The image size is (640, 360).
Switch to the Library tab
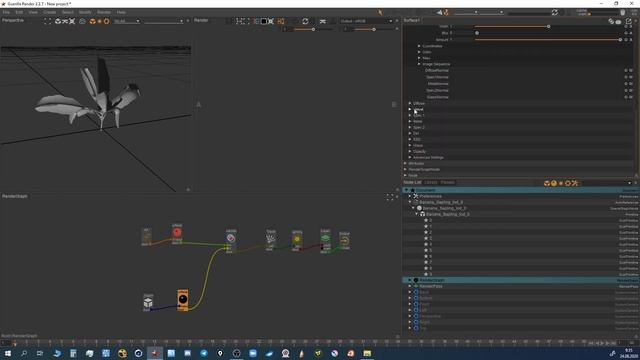(431, 182)
